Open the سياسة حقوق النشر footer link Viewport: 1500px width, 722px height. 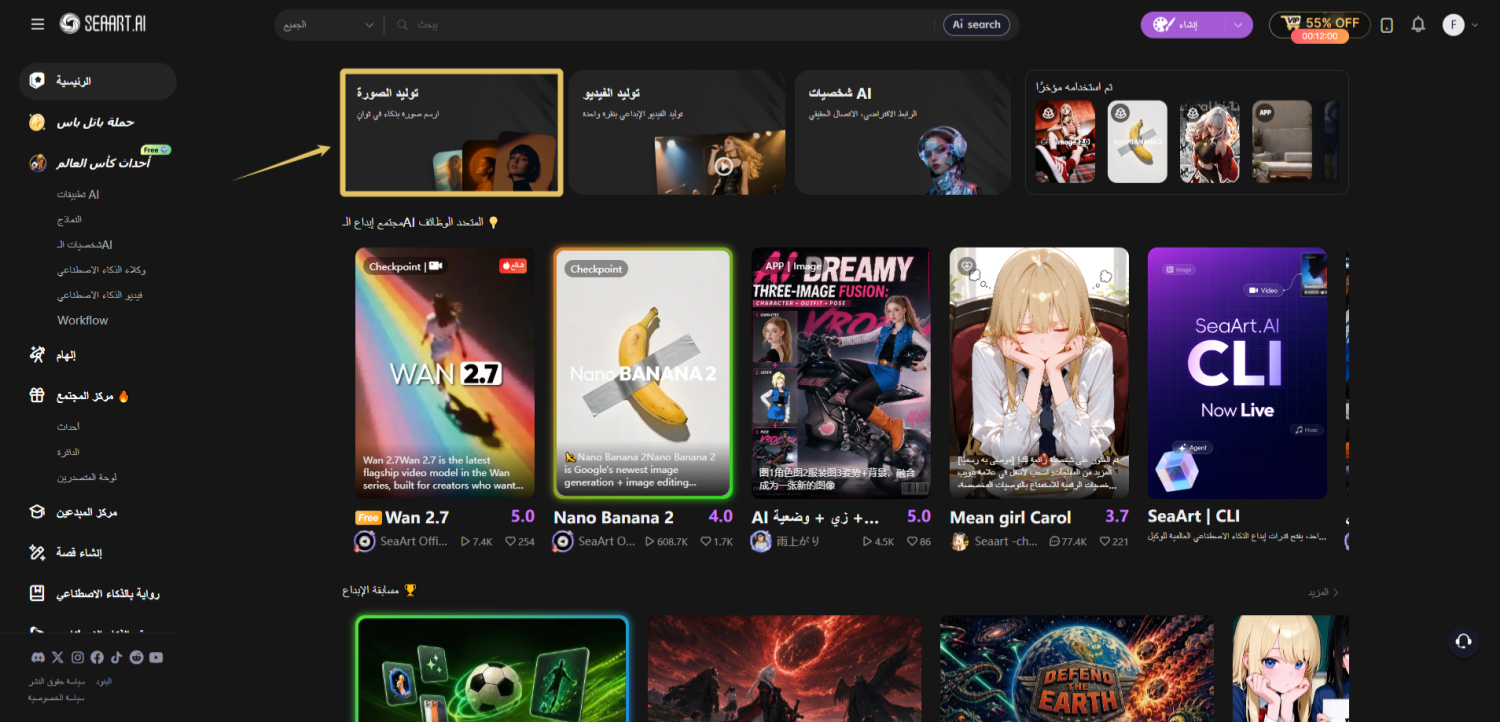[56, 681]
